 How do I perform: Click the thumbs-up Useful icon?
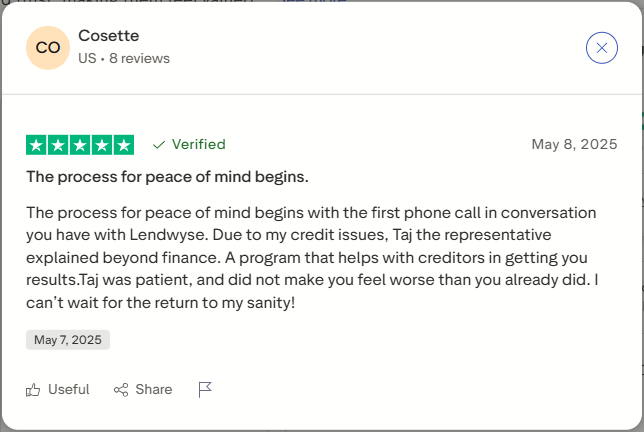(x=34, y=389)
